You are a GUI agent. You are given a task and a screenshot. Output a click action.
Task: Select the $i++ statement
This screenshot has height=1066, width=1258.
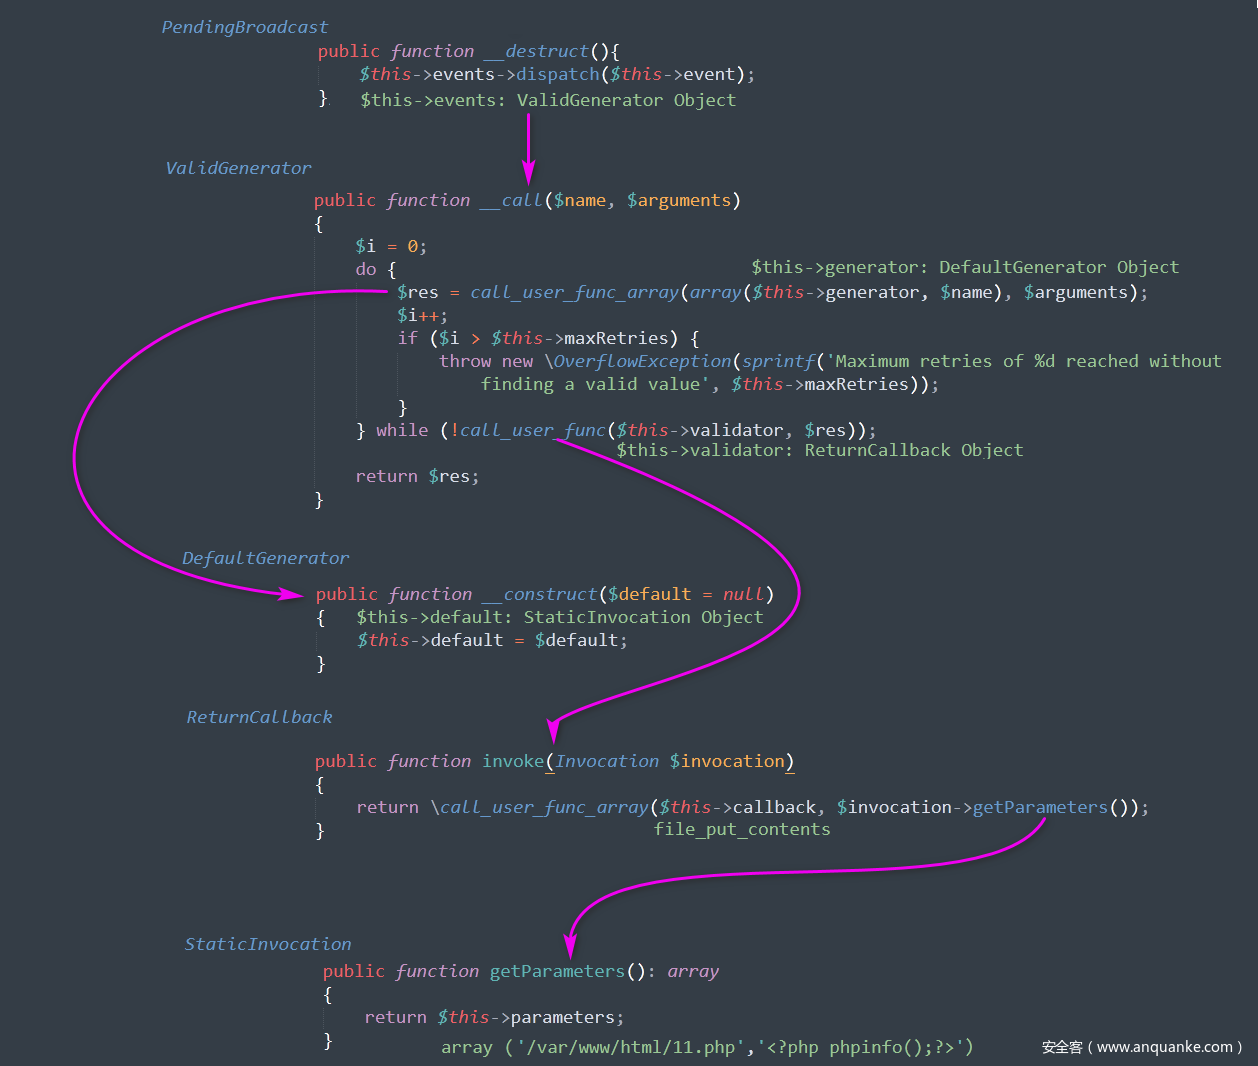pyautogui.click(x=422, y=315)
